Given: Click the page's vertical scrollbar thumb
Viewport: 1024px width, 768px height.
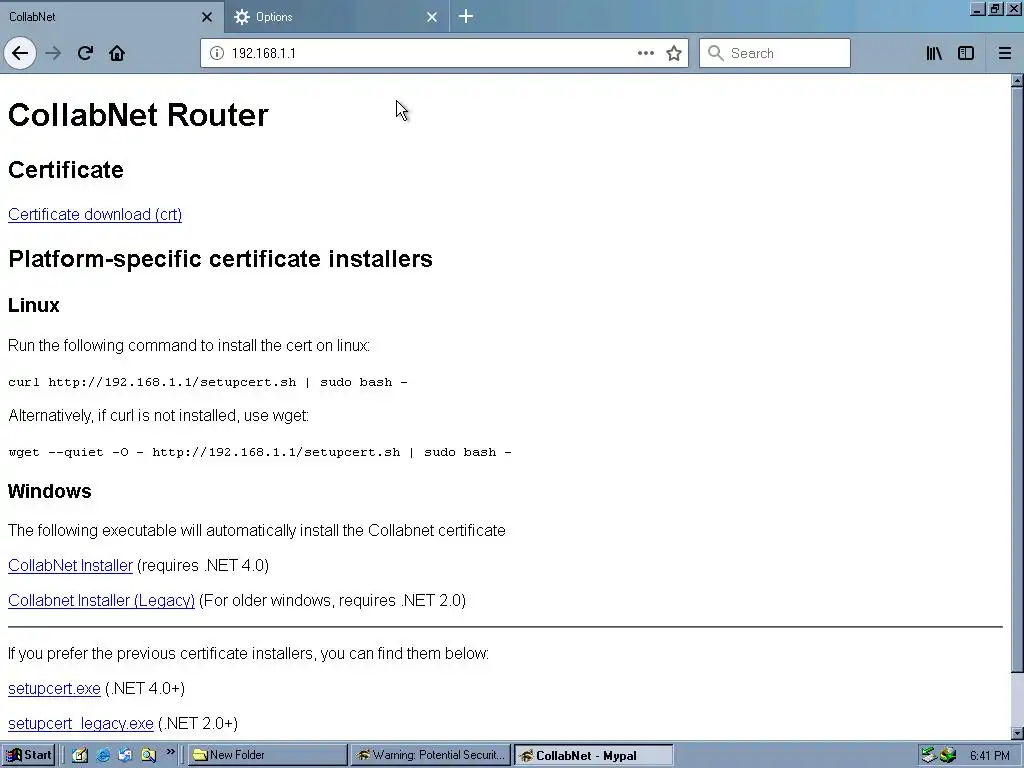Looking at the screenshot, I should pos(1017,379).
